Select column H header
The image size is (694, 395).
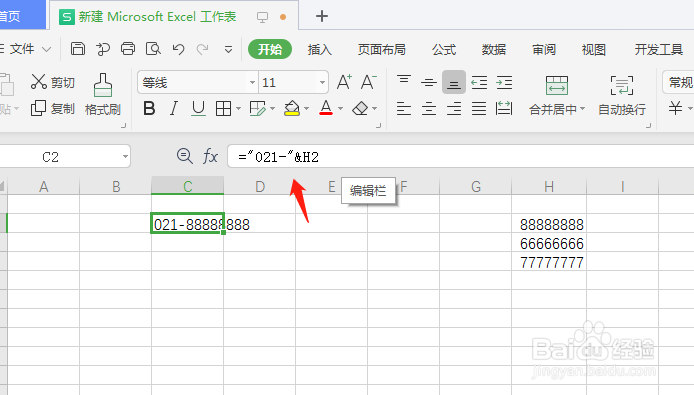(549, 186)
